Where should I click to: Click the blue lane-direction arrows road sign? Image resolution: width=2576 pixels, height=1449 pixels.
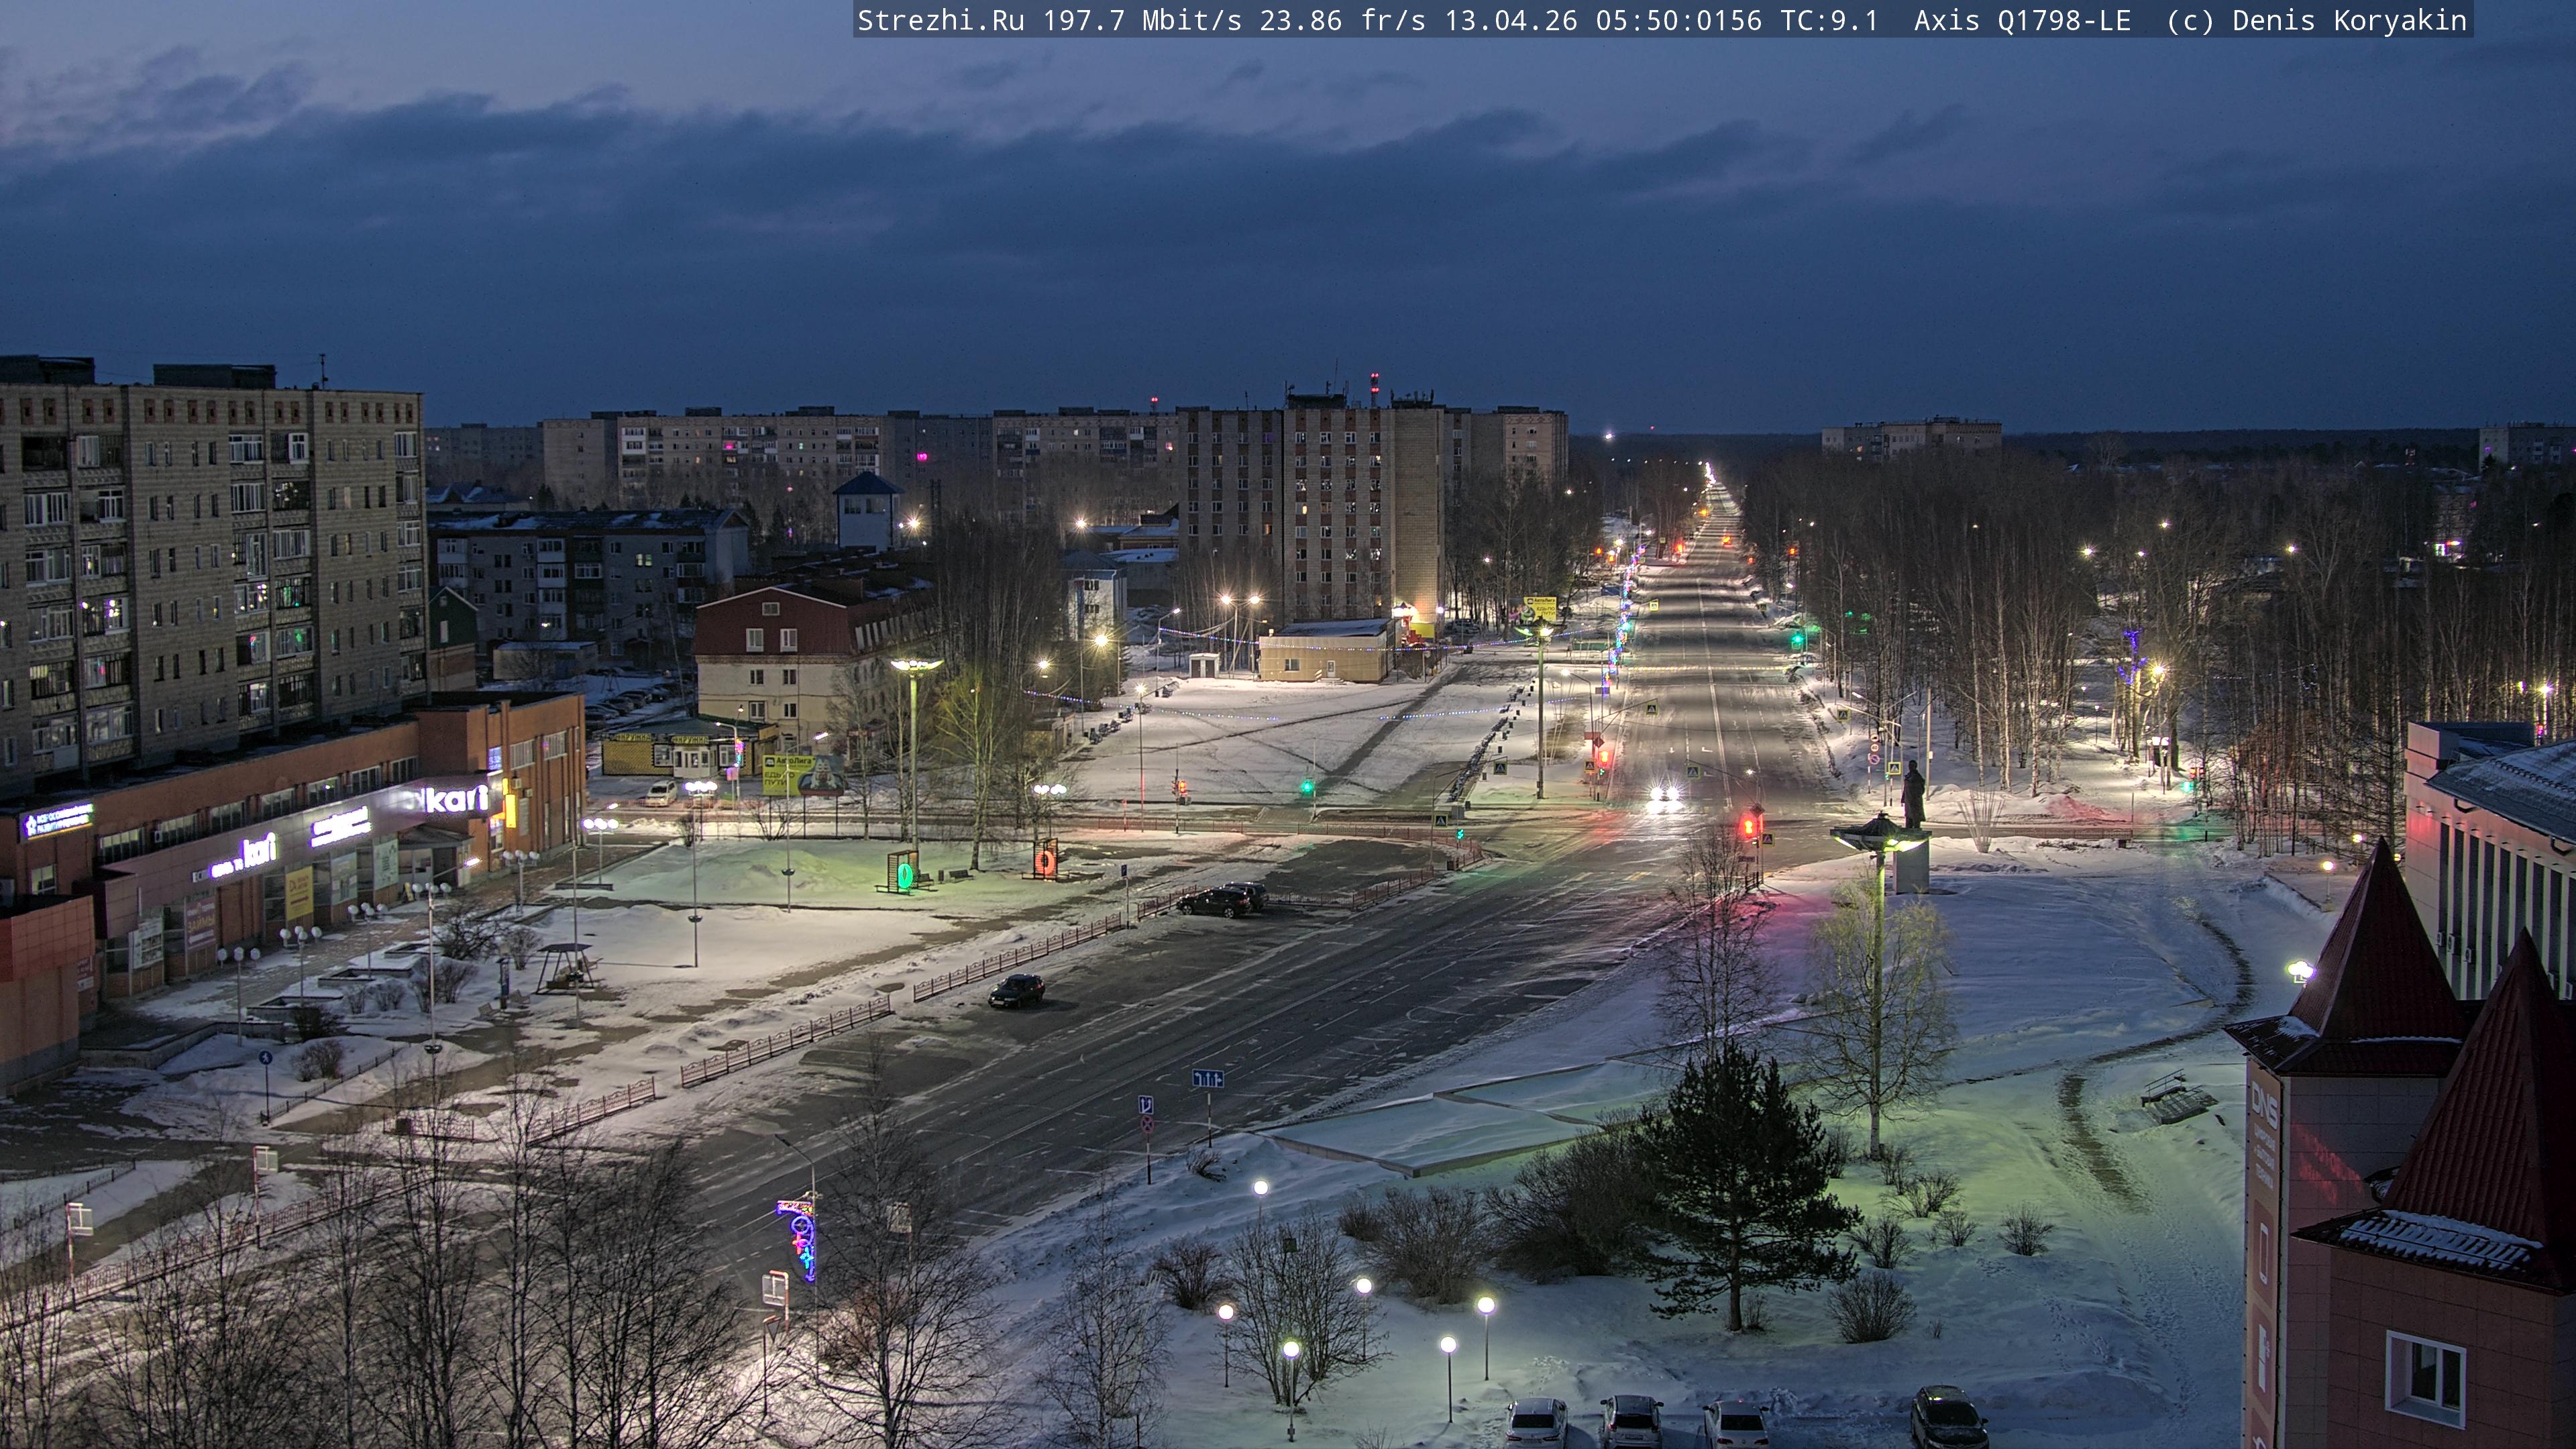click(1207, 1079)
